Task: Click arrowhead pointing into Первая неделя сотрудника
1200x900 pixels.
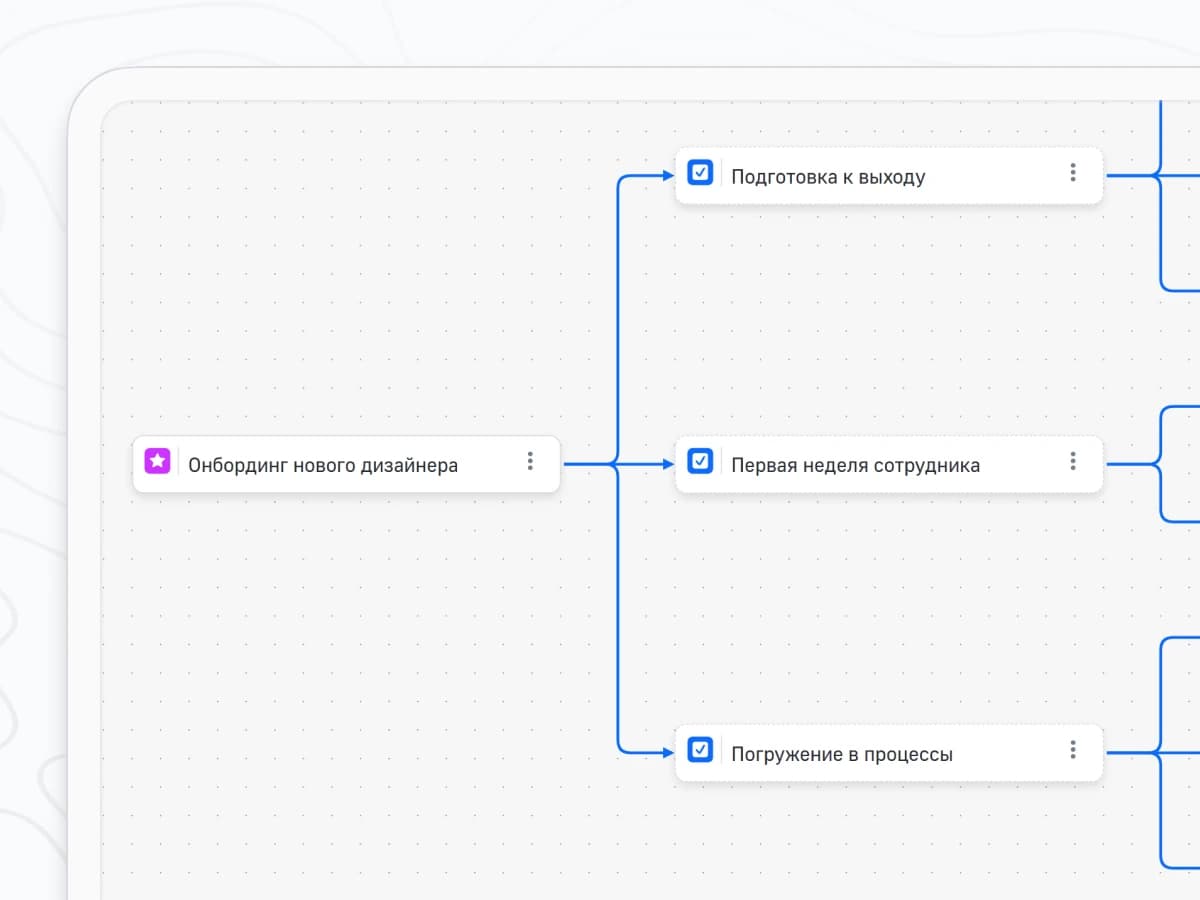Action: (668, 464)
